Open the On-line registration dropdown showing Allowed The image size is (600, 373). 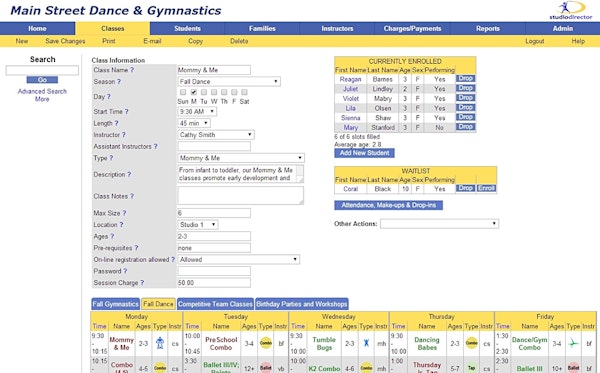239,259
